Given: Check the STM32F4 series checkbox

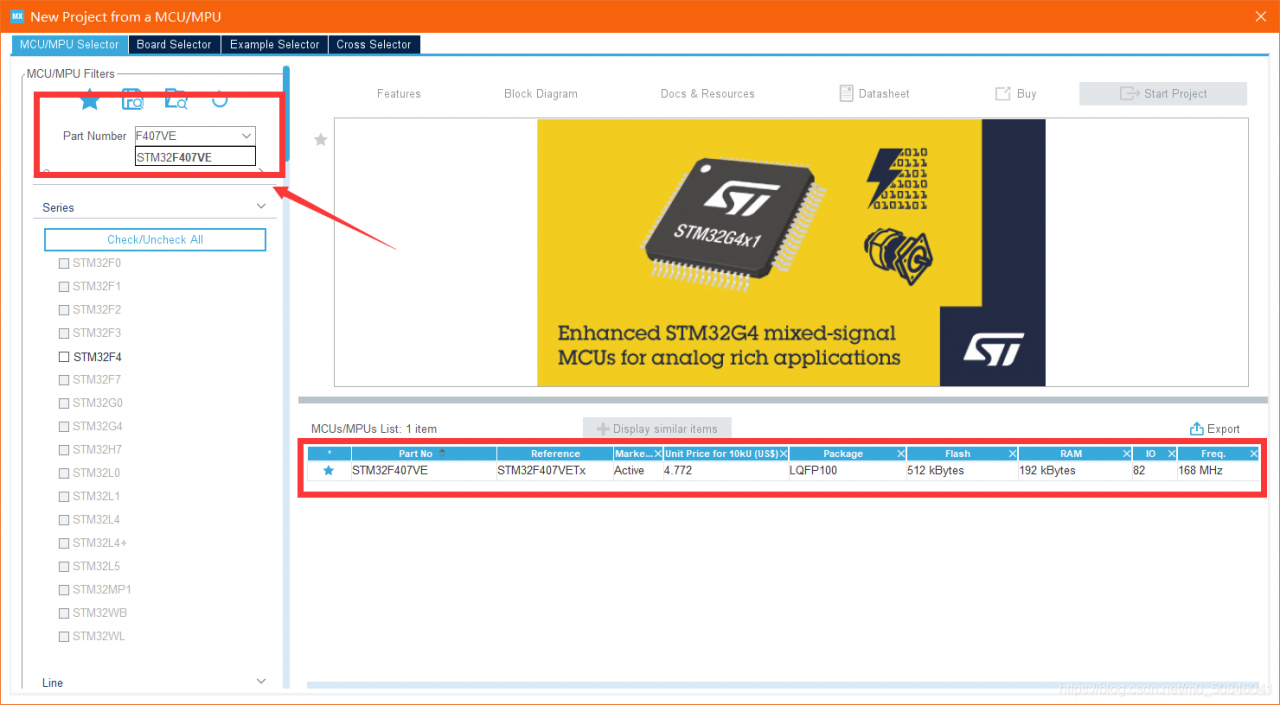Looking at the screenshot, I should (x=64, y=357).
